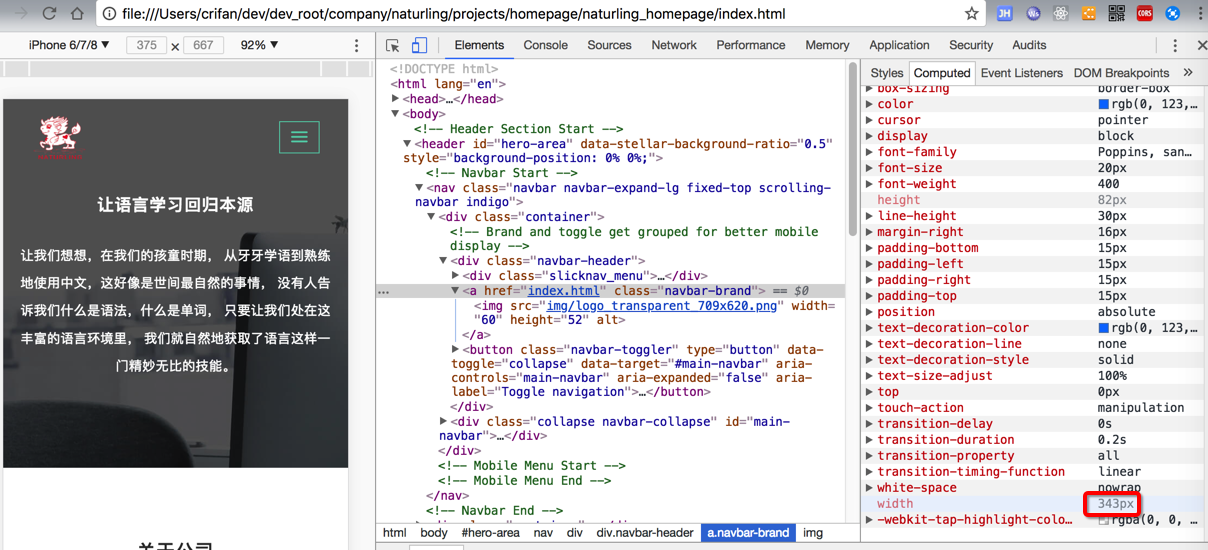
Task: Switch to the Sources tab
Action: (x=610, y=45)
